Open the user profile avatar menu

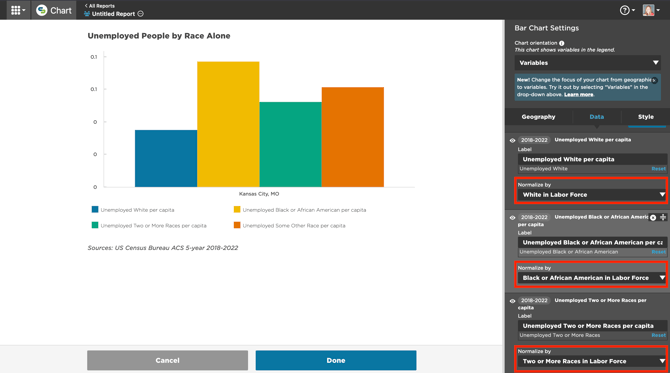pos(651,10)
